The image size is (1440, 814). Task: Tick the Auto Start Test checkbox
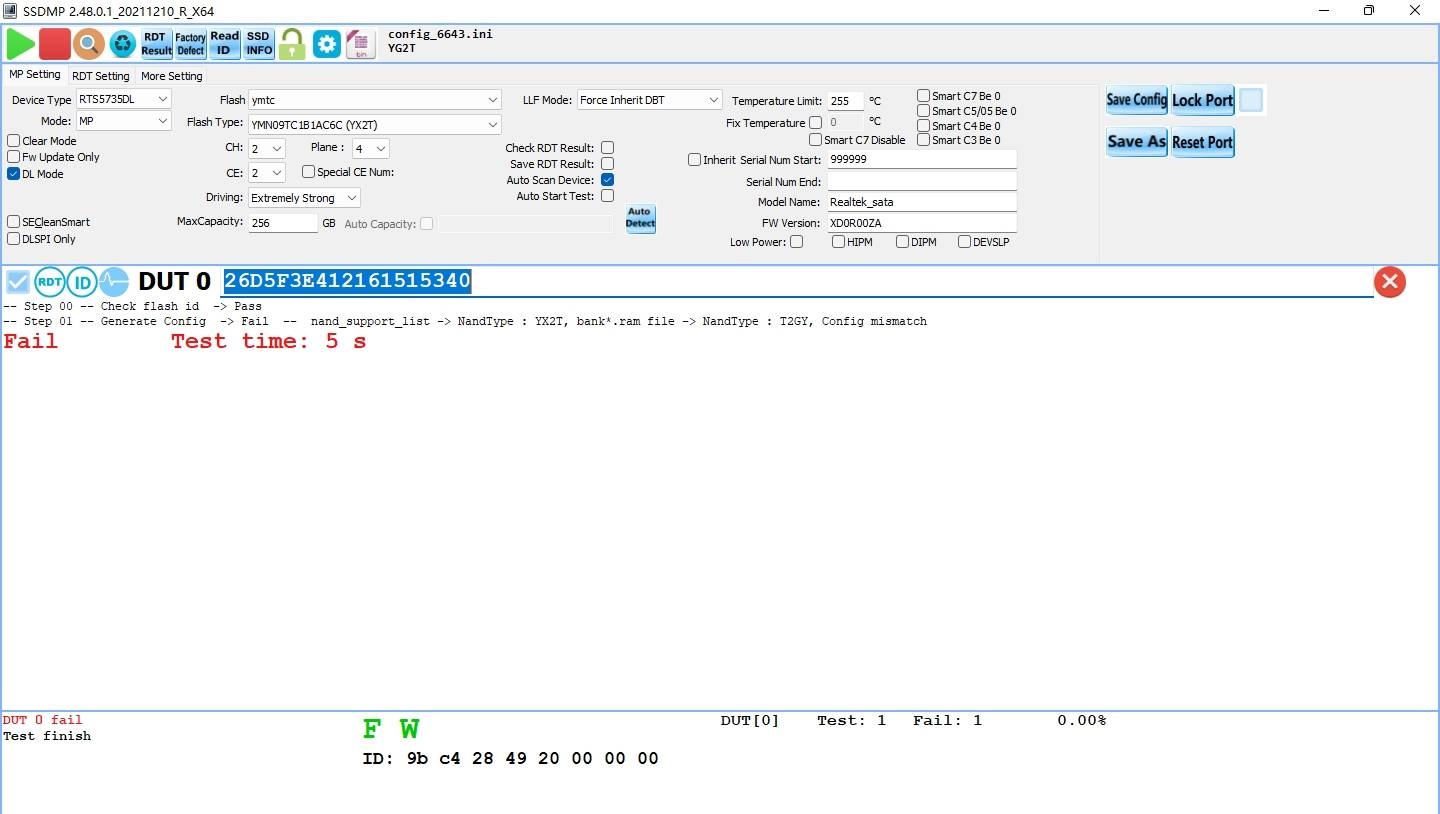click(x=607, y=196)
